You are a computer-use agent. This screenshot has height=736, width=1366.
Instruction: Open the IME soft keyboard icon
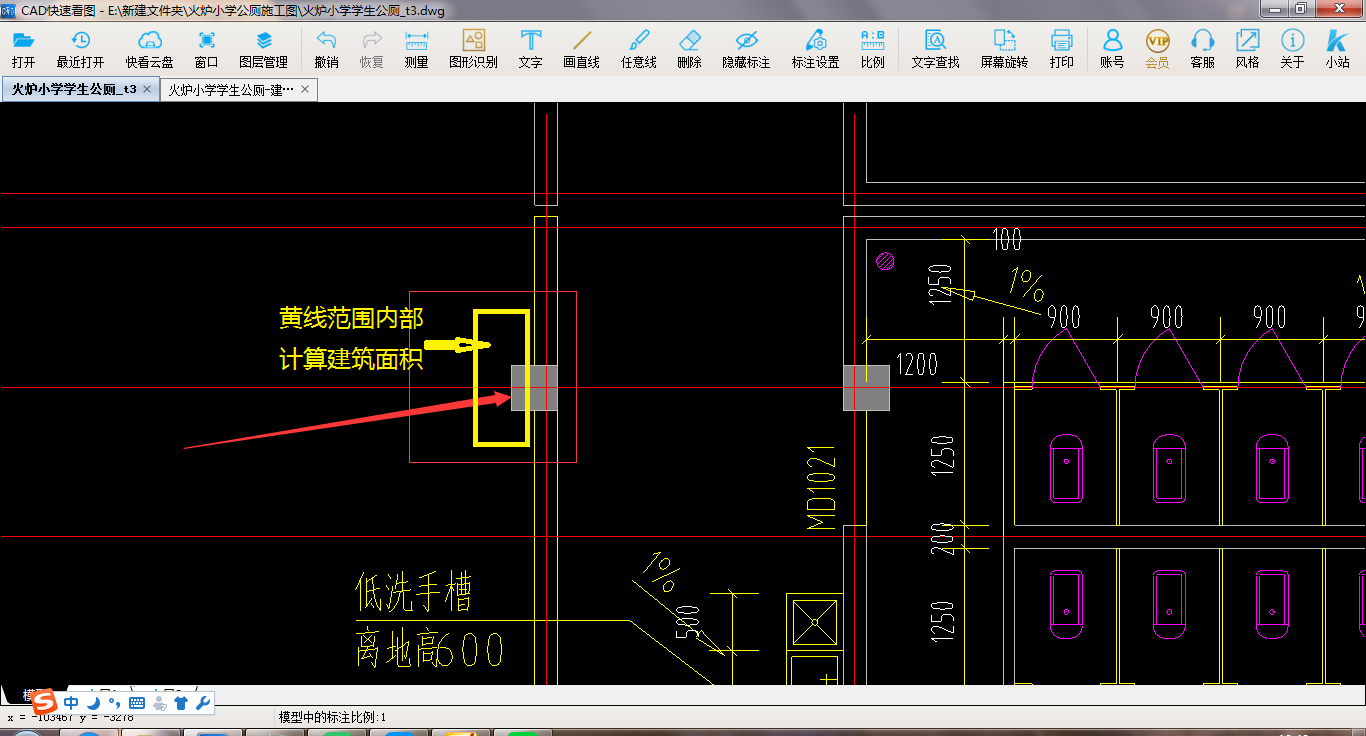(x=137, y=703)
